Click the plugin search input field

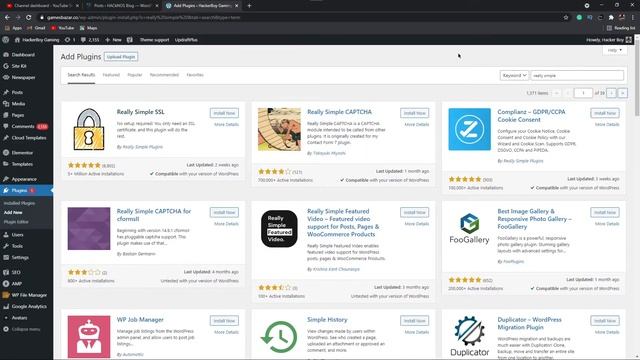[x=577, y=76]
